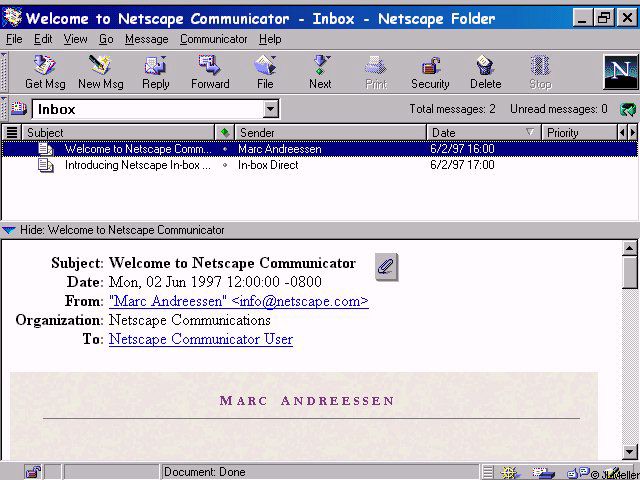
Task: Click the Netscape title bar application icon
Action: [12, 18]
